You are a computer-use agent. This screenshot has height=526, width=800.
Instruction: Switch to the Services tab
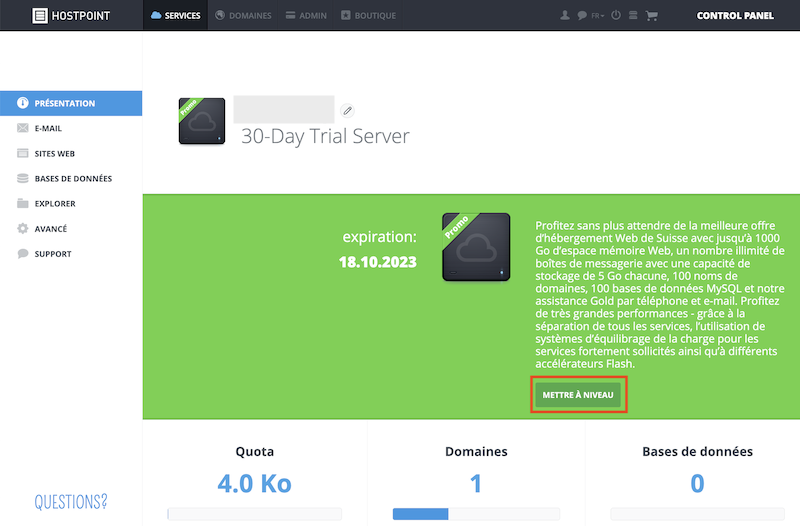(x=176, y=15)
